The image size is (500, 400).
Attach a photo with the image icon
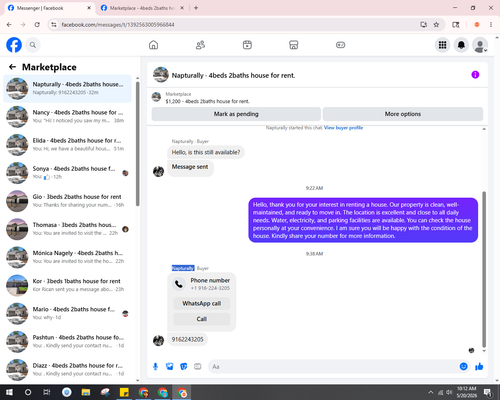170,367
